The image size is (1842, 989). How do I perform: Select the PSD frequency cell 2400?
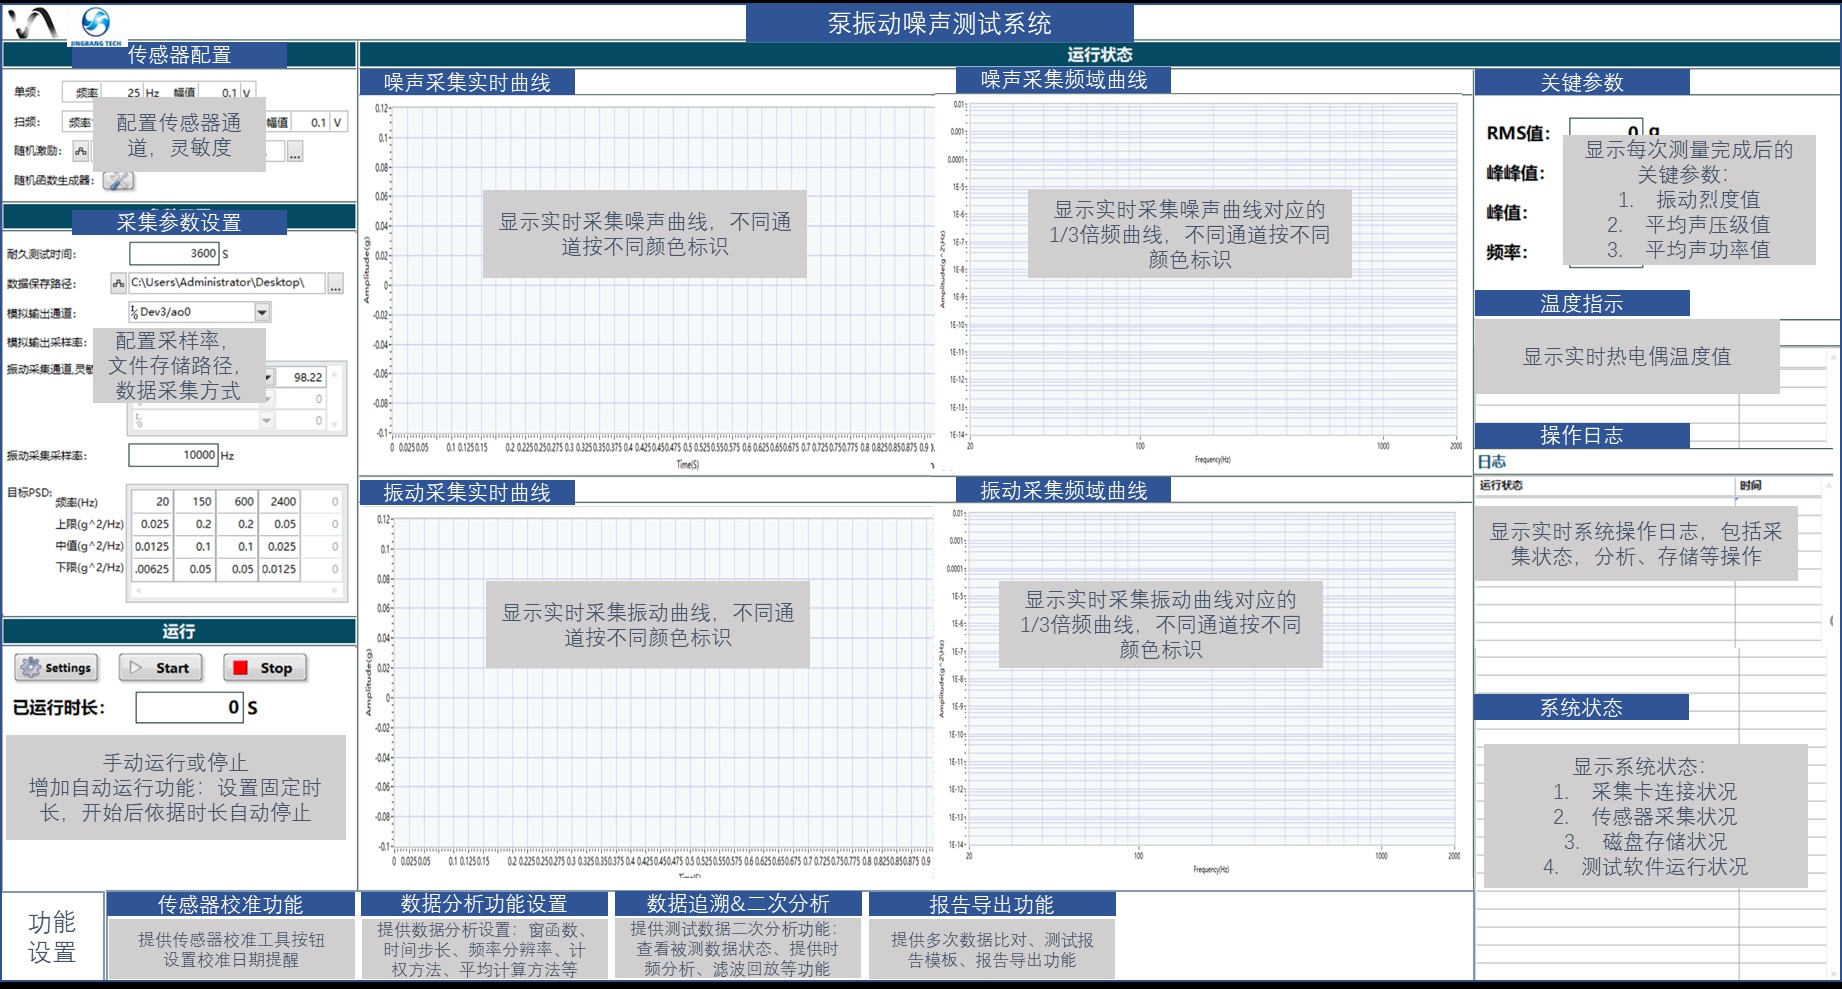point(280,501)
